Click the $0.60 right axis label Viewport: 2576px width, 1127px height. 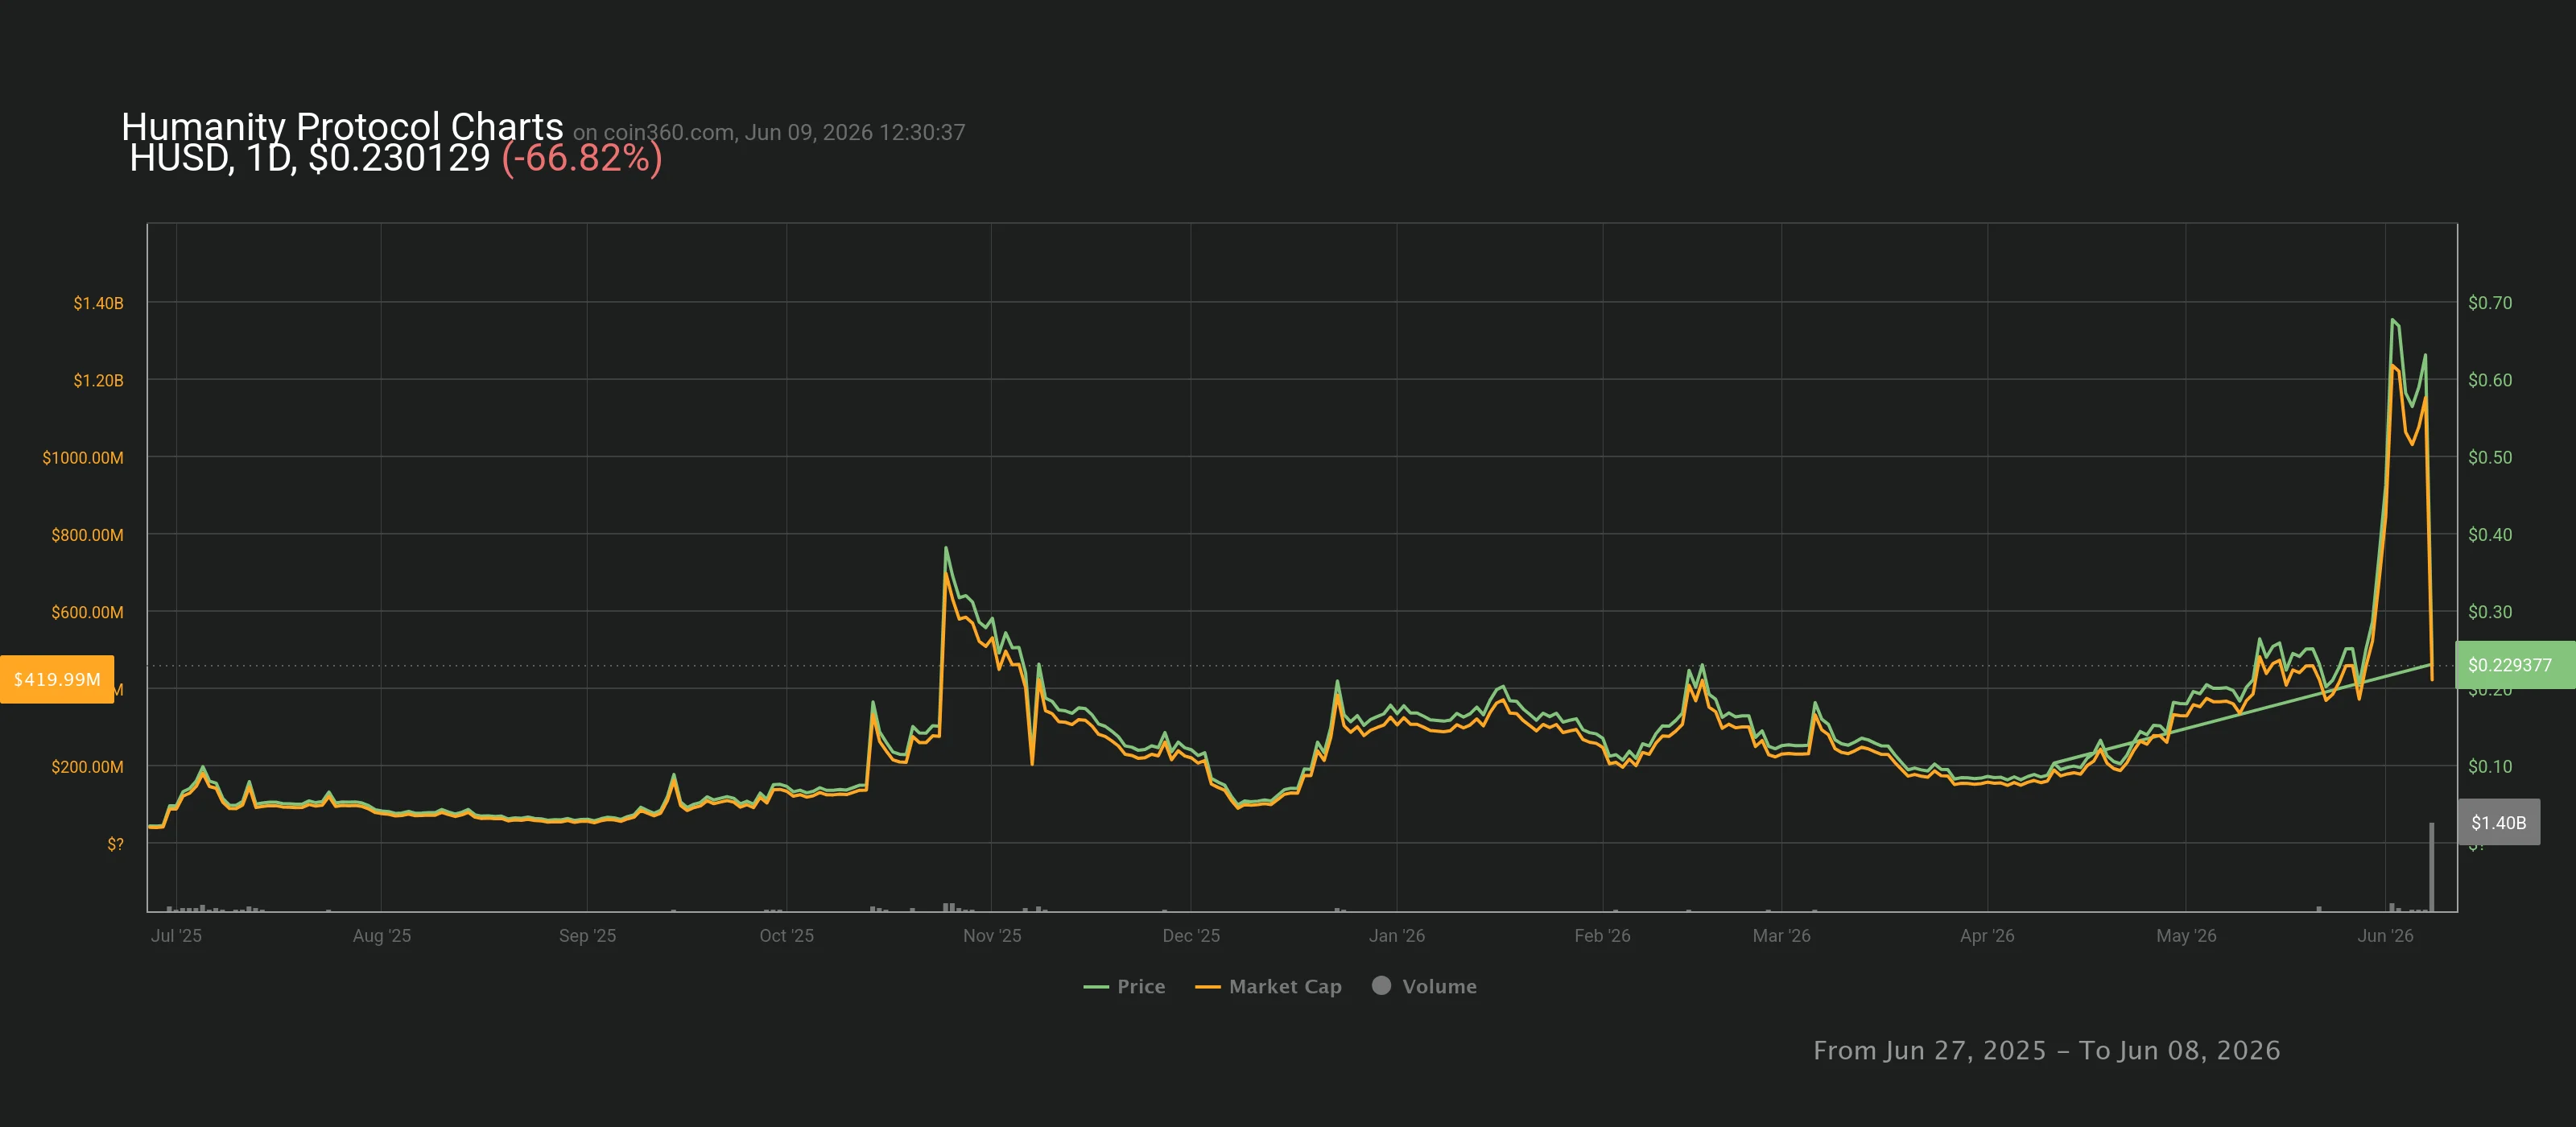point(2489,380)
